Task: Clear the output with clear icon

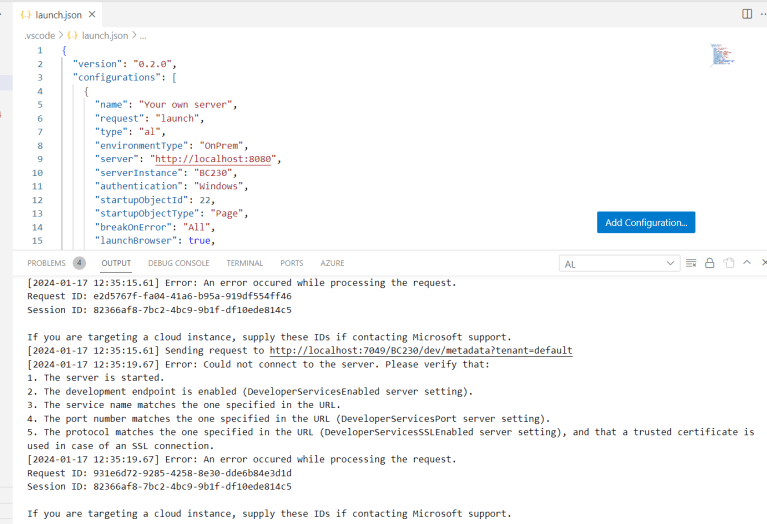Action: coord(691,263)
